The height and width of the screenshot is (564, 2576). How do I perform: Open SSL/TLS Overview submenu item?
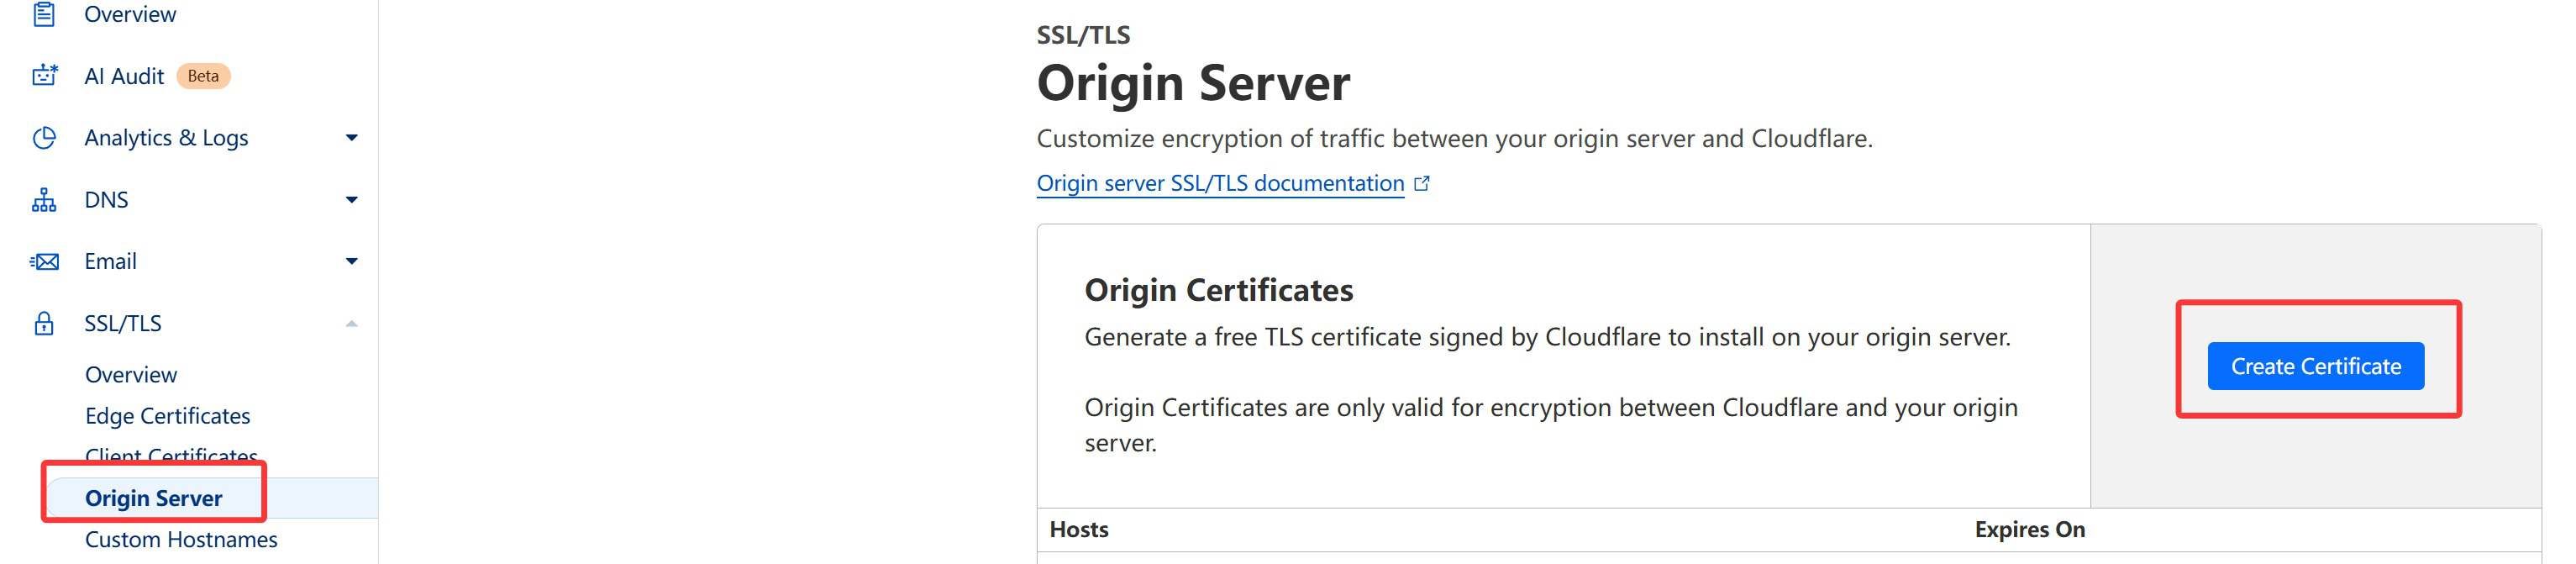click(x=131, y=375)
